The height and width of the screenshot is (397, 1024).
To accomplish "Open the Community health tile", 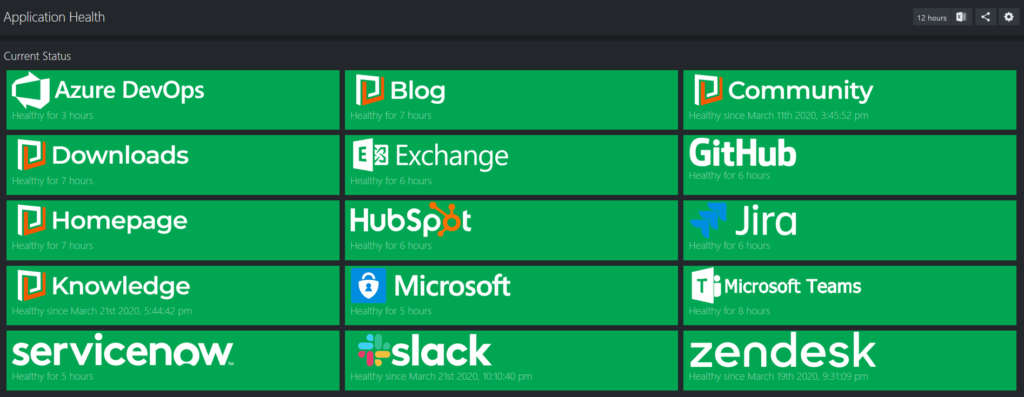I will pos(850,100).
